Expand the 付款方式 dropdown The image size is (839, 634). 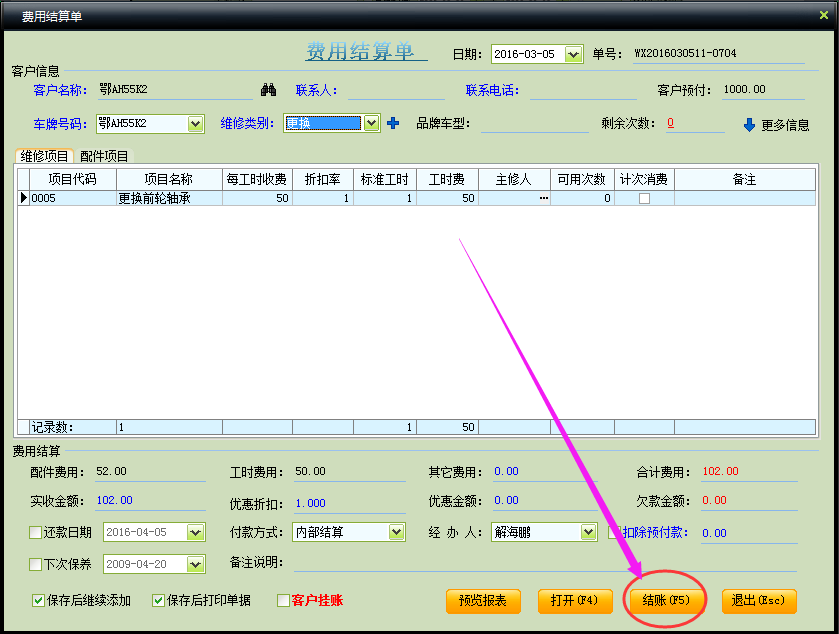(x=396, y=532)
